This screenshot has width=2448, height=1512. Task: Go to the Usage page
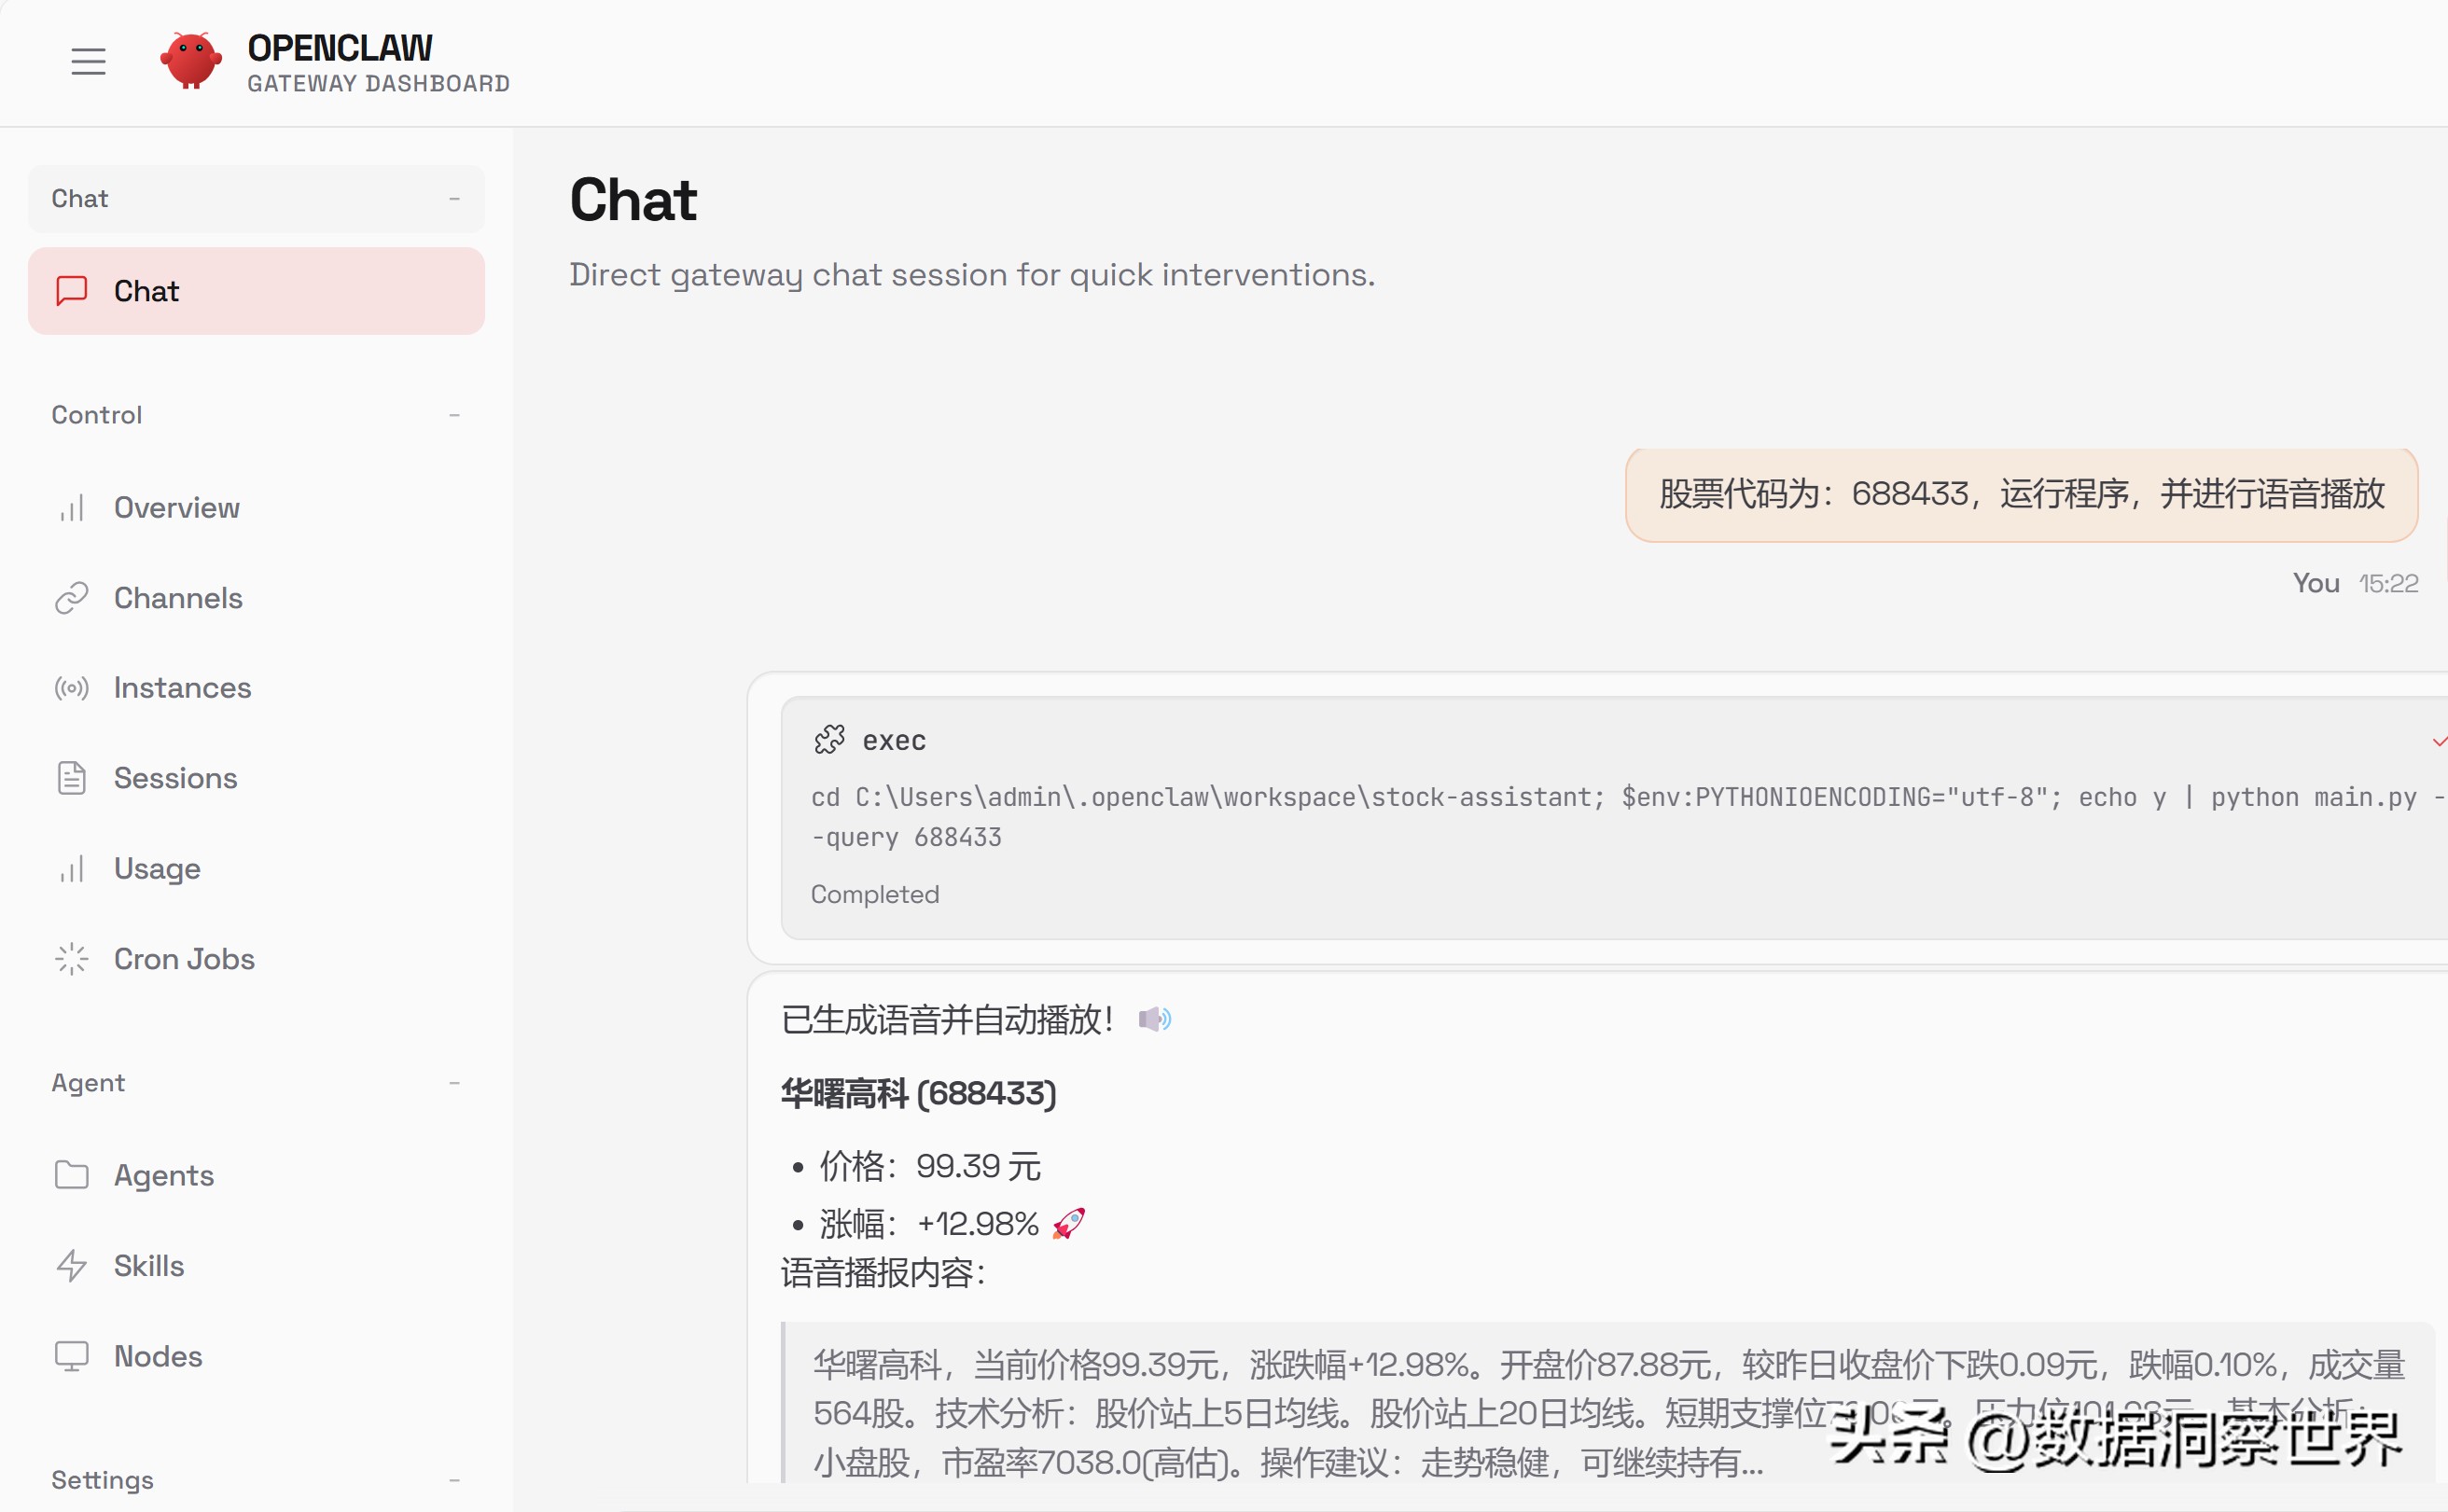pyautogui.click(x=157, y=869)
